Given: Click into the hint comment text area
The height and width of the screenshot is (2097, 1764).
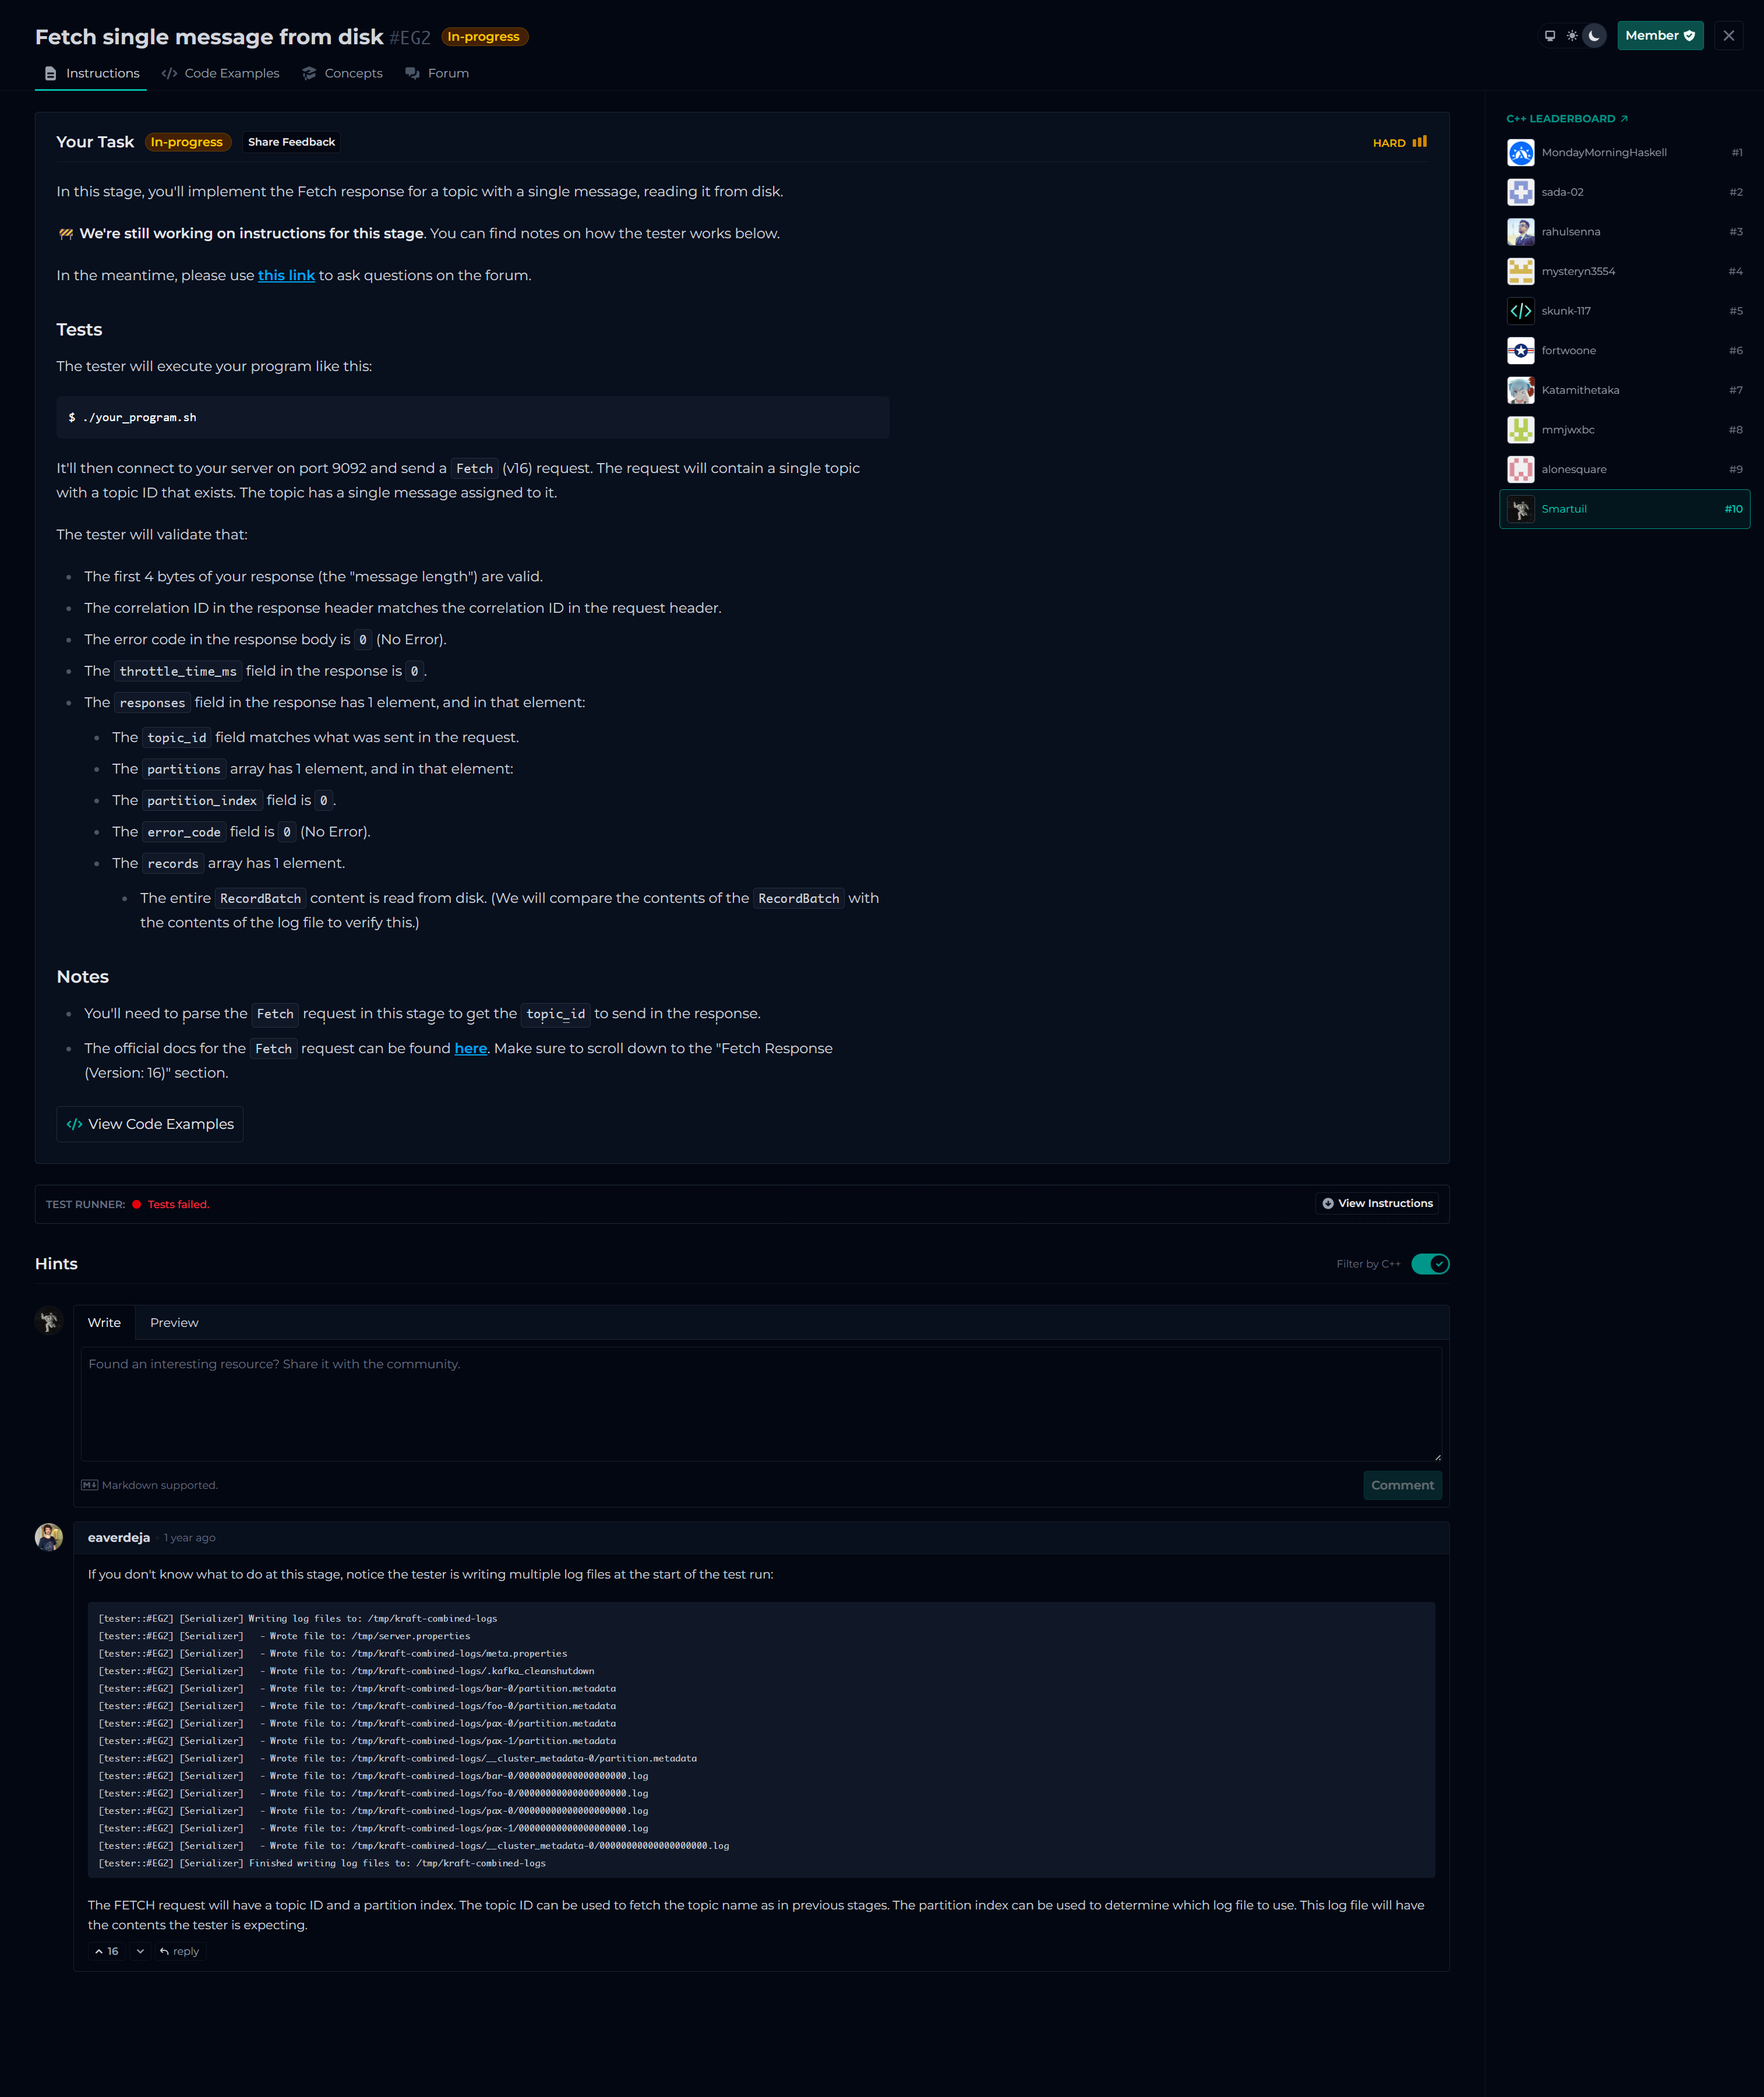Looking at the screenshot, I should click(760, 1403).
